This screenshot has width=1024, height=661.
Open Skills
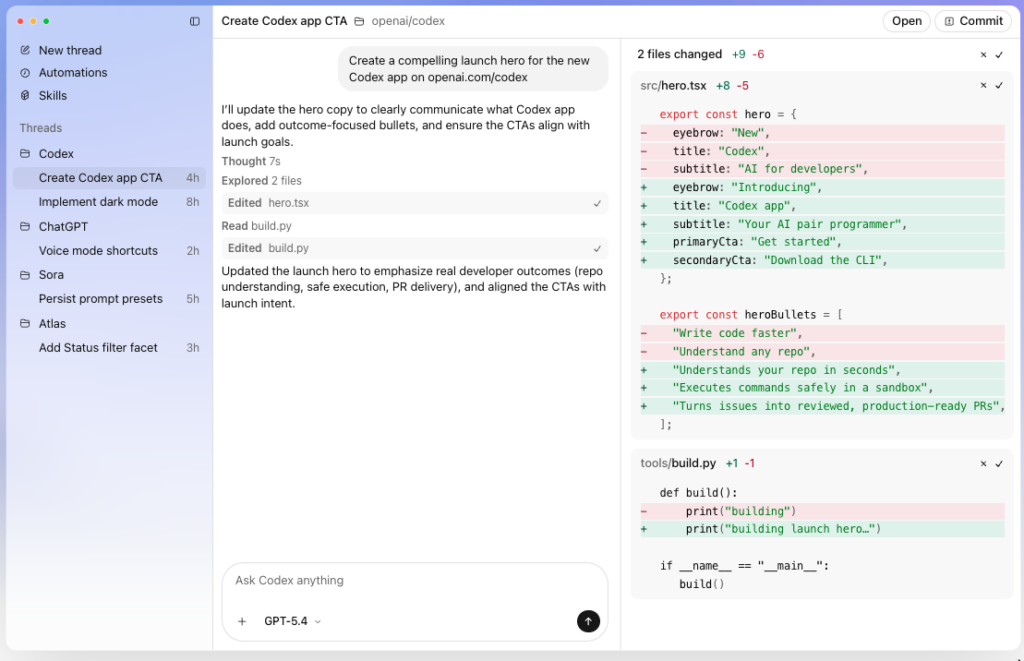[x=52, y=95]
